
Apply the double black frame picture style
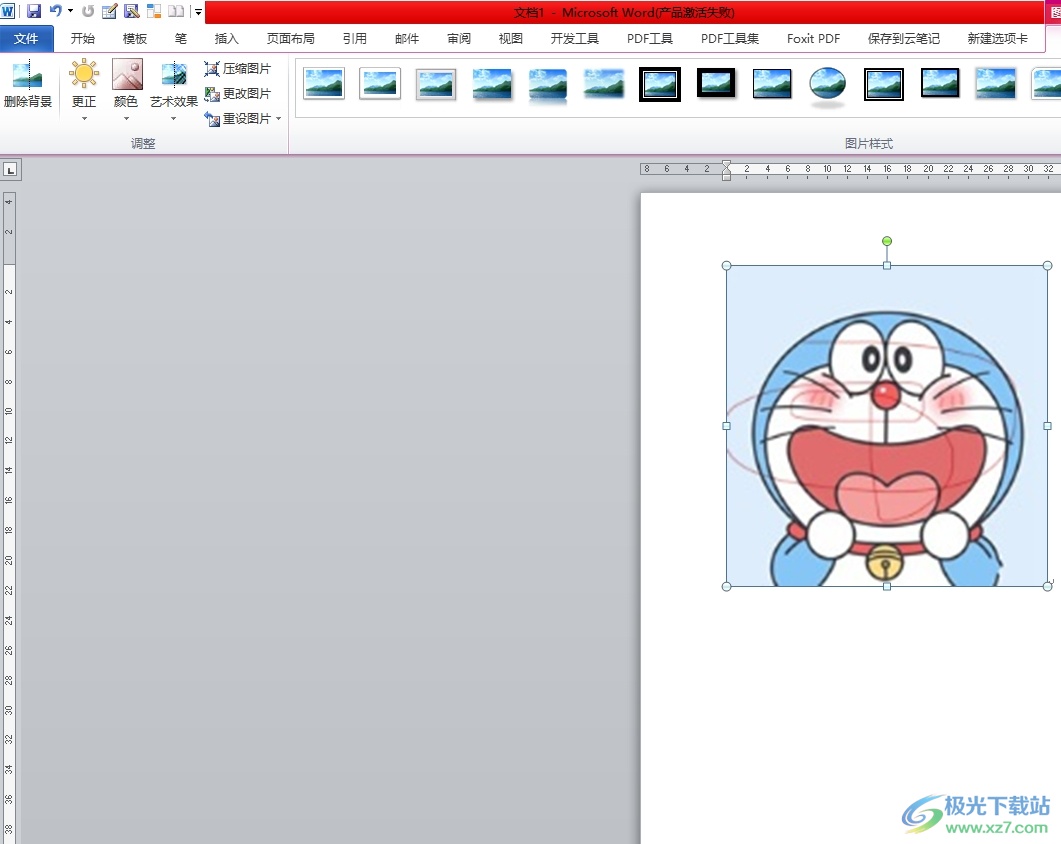coord(660,84)
